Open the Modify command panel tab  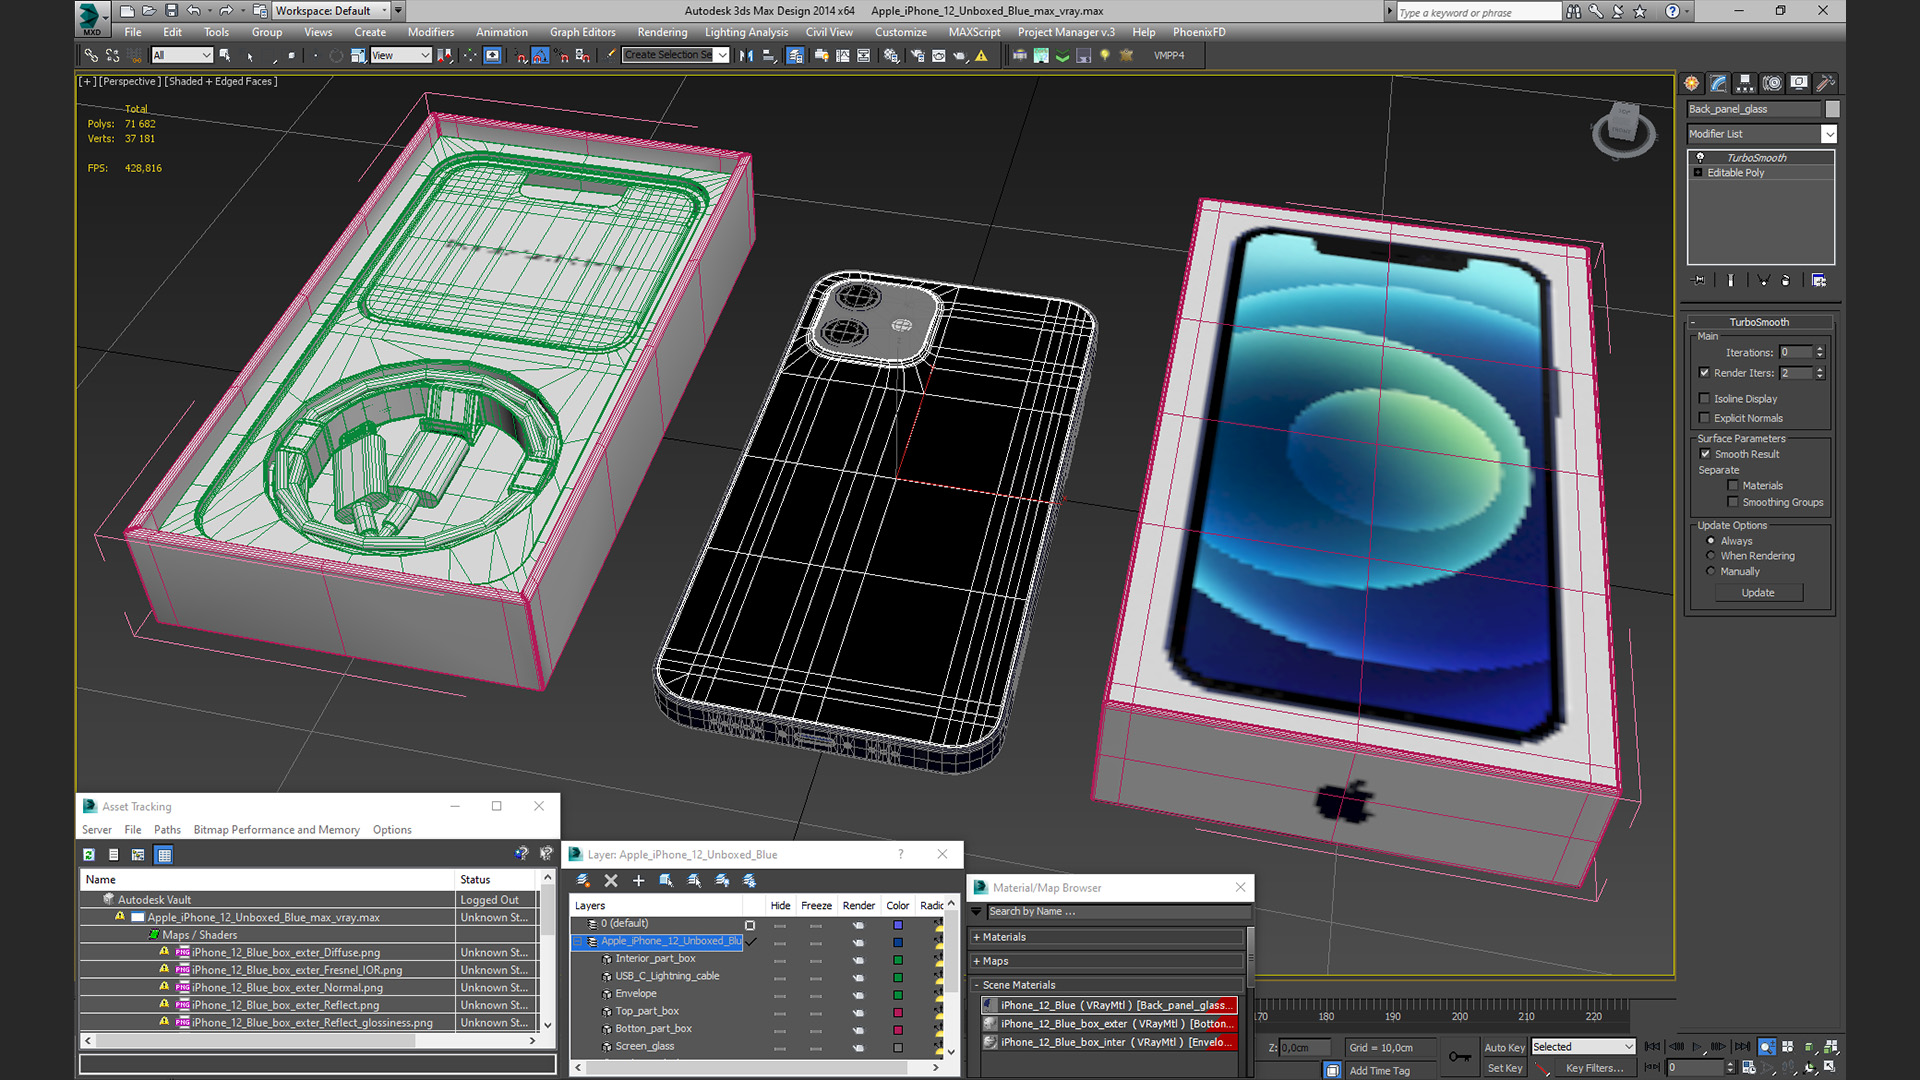click(x=1718, y=83)
